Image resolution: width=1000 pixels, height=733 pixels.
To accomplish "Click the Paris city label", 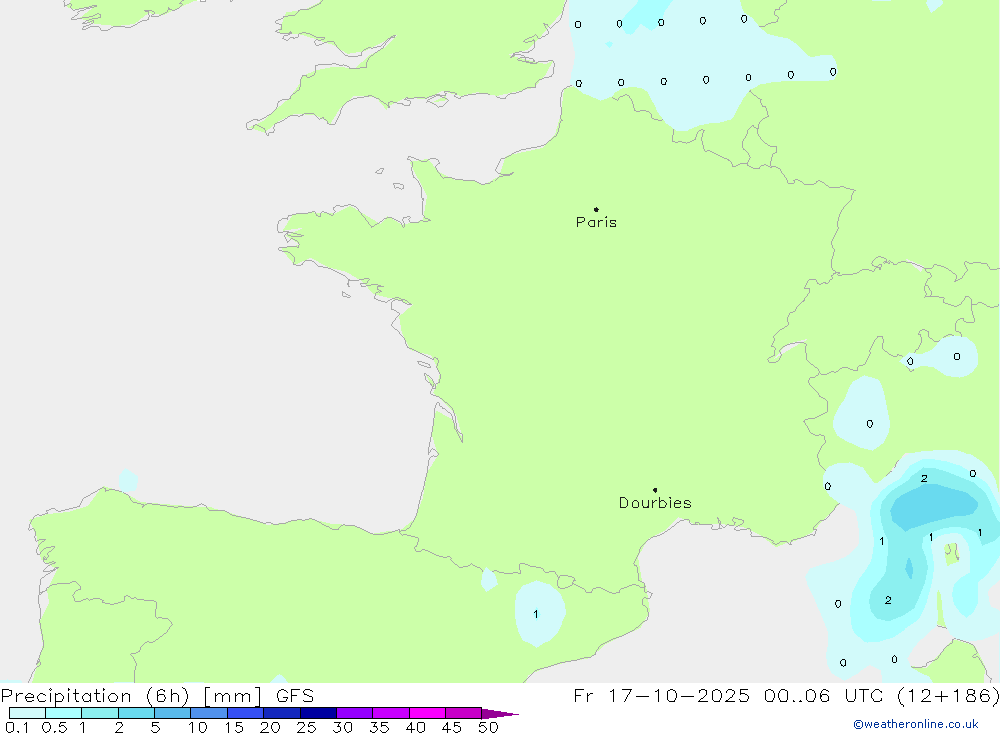I will (596, 222).
